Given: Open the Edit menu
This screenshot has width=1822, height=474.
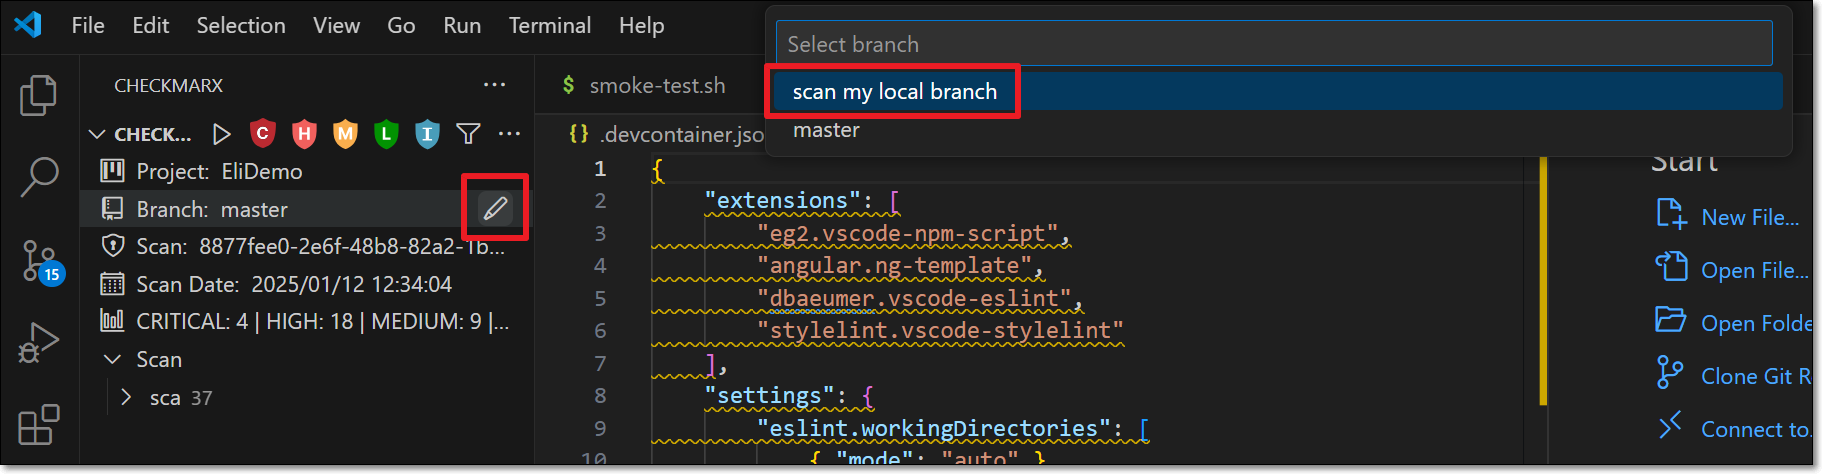Looking at the screenshot, I should (x=151, y=25).
